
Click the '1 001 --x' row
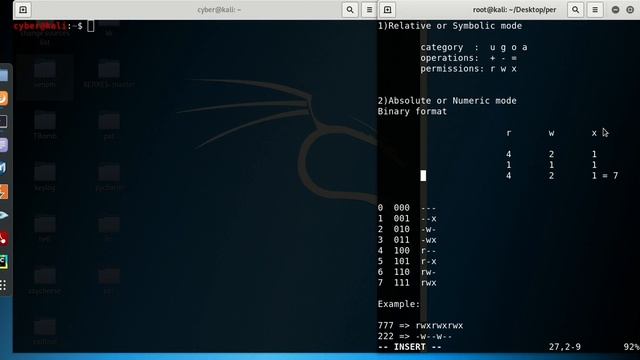(407, 218)
